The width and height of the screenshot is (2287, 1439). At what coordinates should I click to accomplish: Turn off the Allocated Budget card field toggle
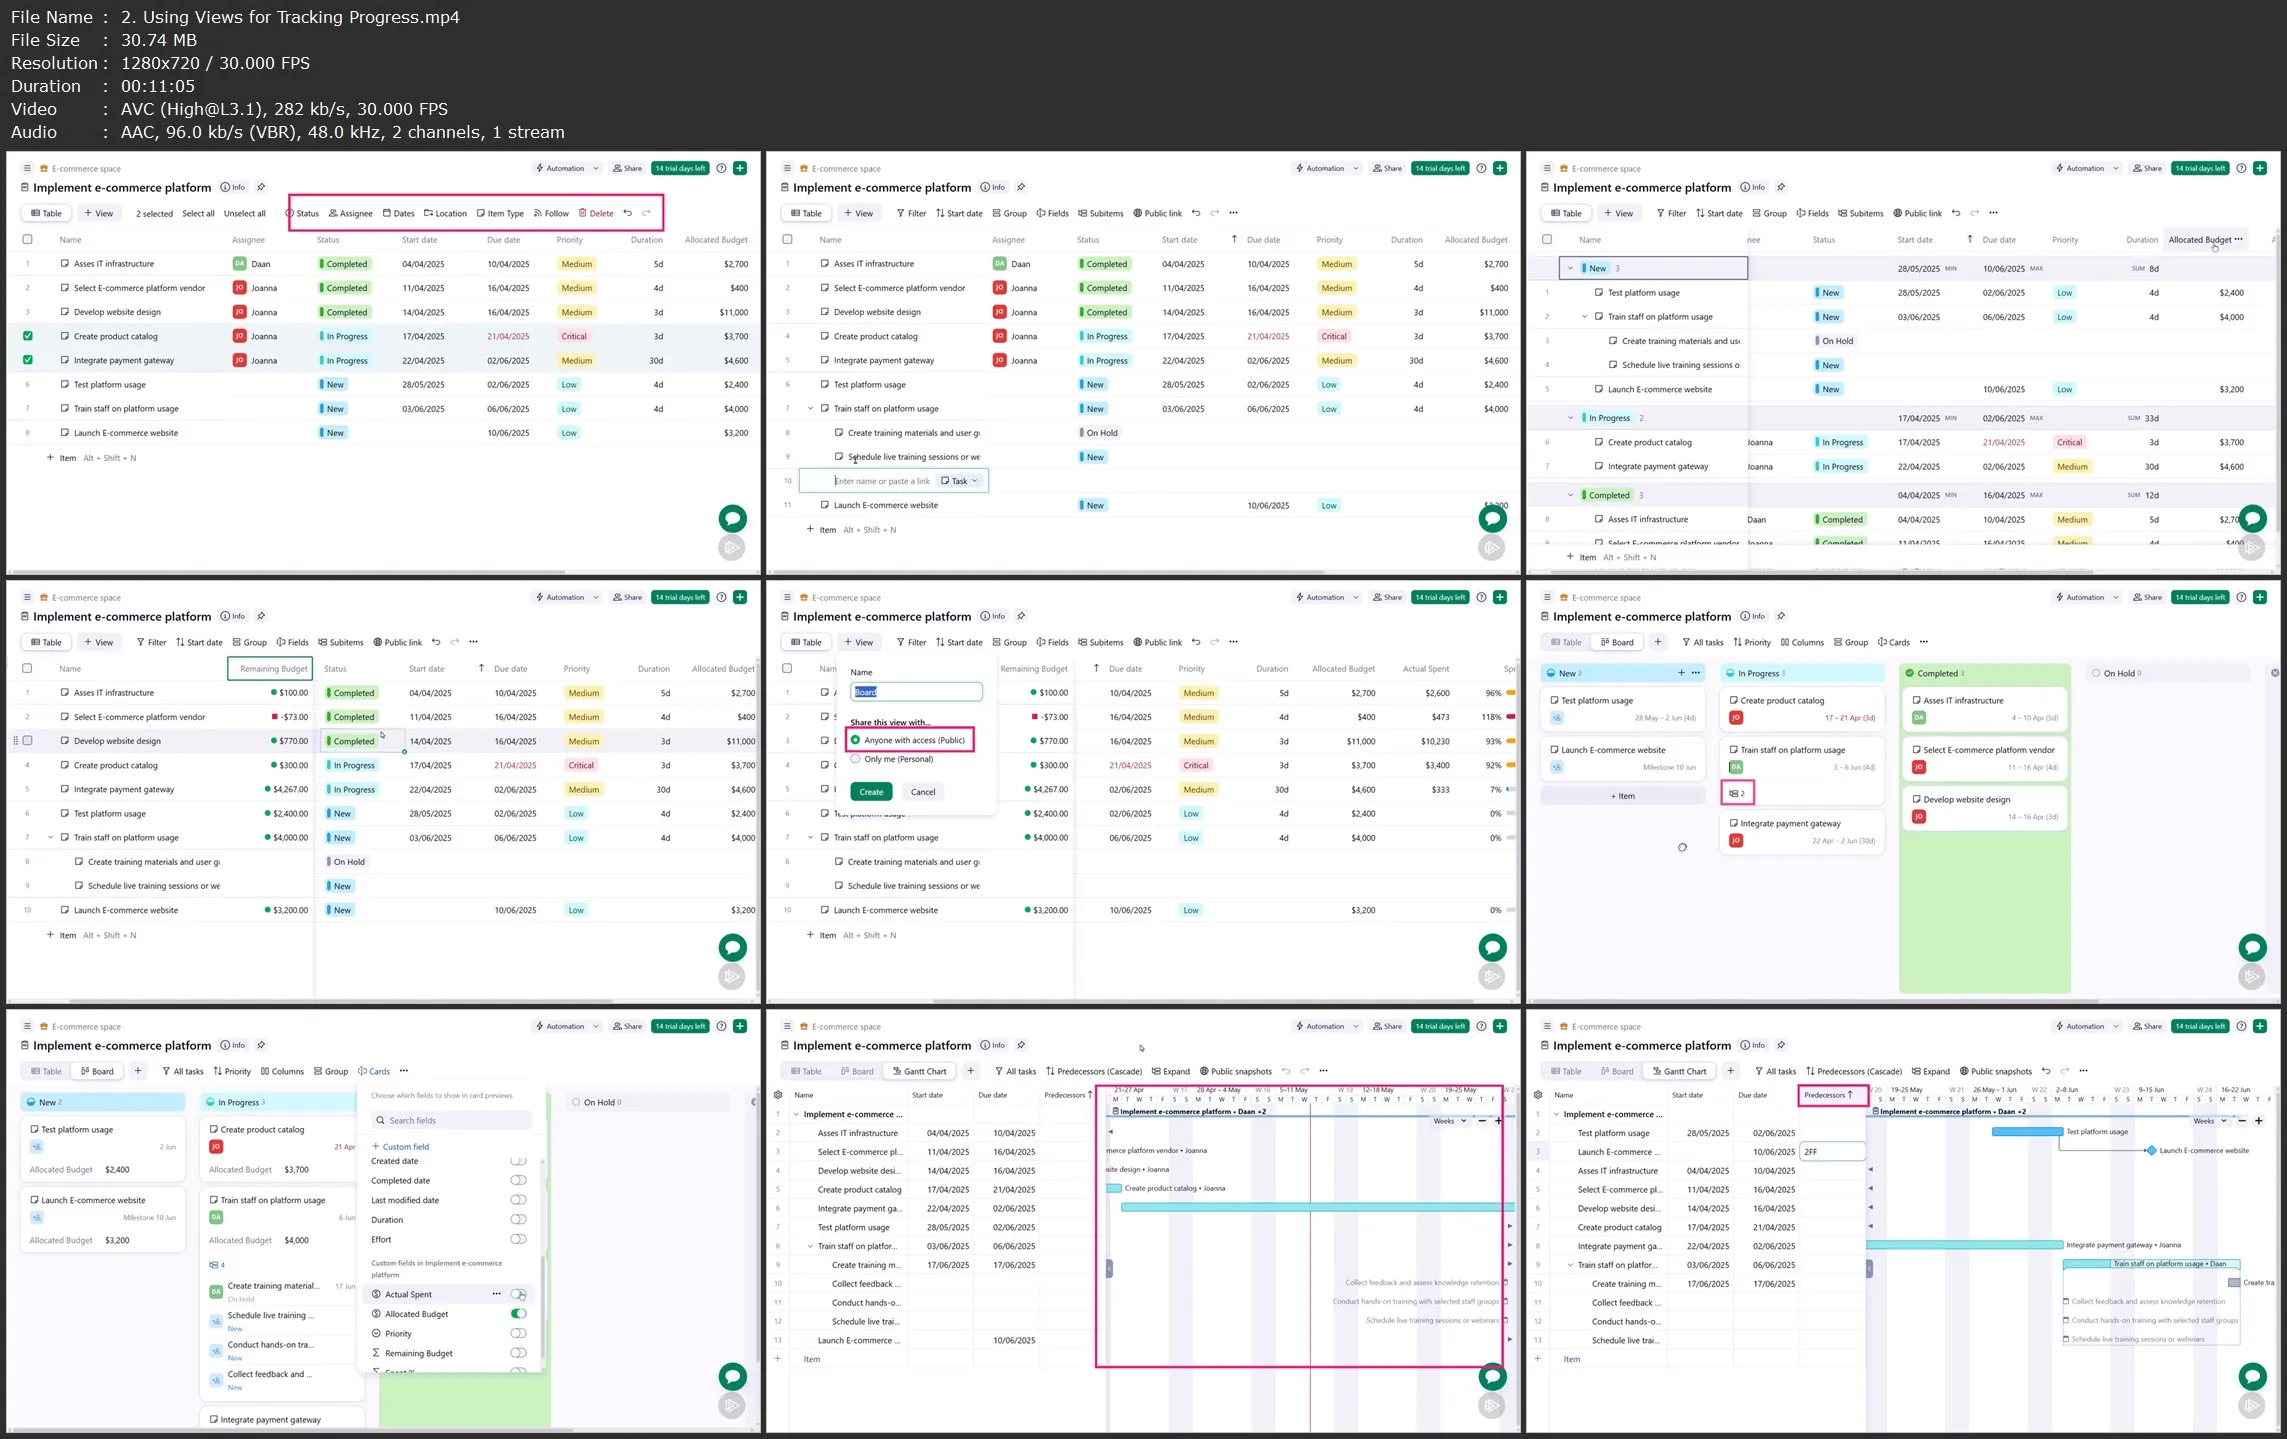click(518, 1314)
